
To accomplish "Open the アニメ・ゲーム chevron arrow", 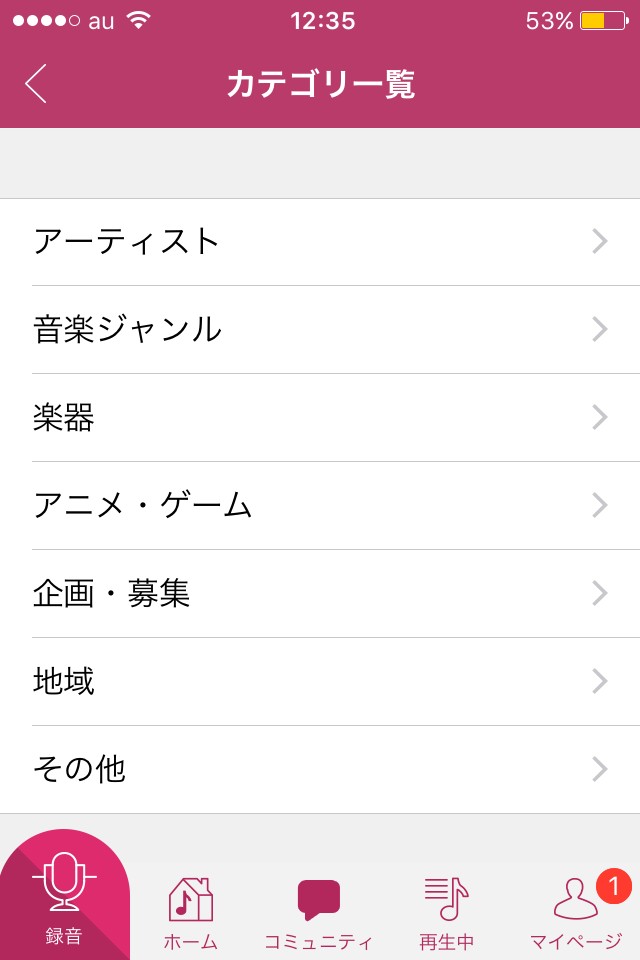I will pos(599,506).
